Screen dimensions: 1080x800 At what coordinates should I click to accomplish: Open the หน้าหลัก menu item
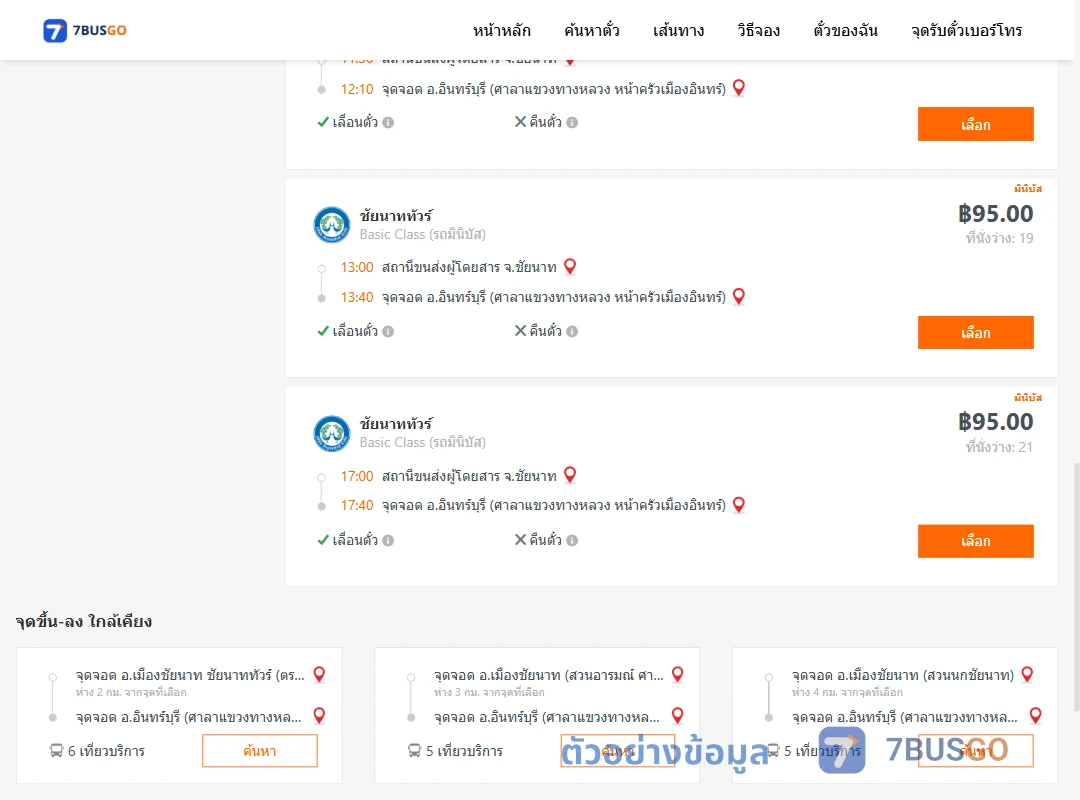click(501, 30)
